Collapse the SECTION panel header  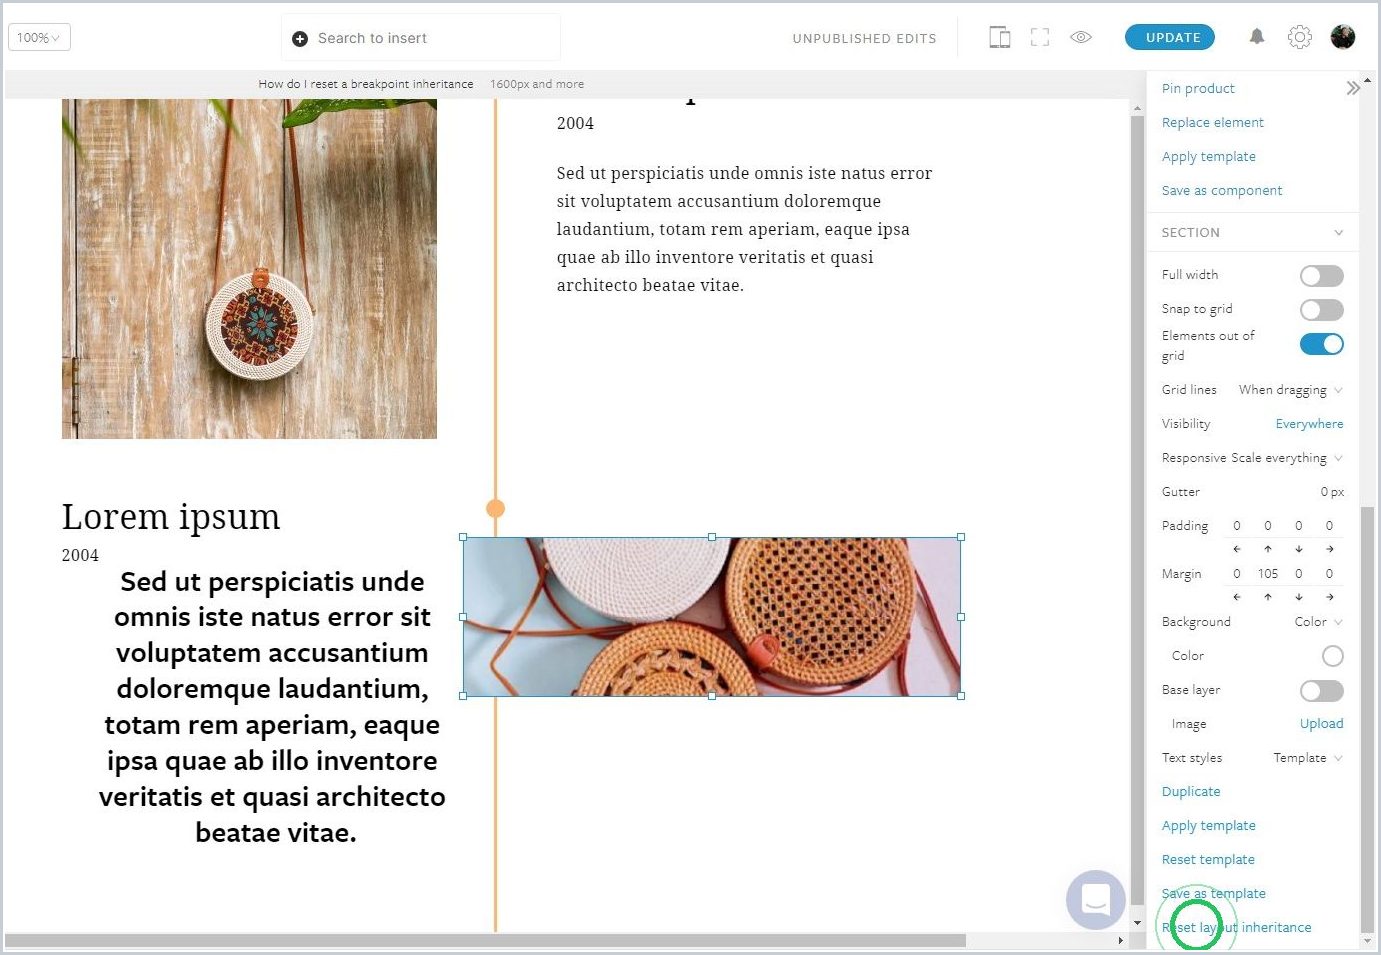(1252, 232)
